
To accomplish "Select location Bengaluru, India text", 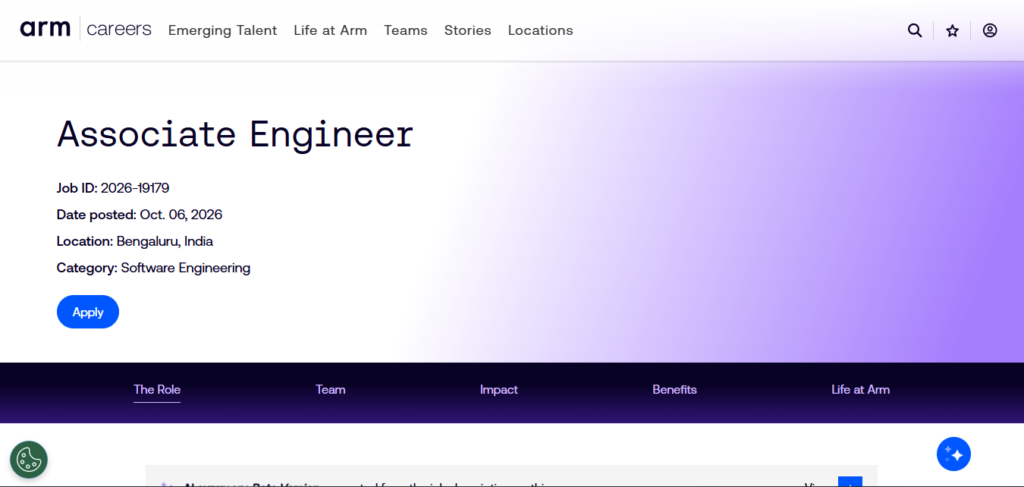I will [x=135, y=241].
